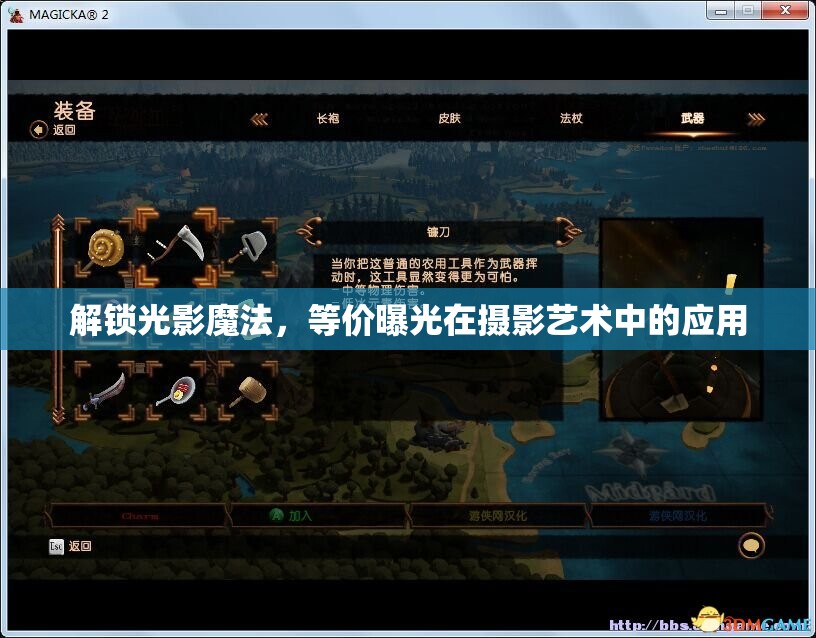The image size is (816, 638).
Task: Switch to the 皮肤 tab
Action: [x=449, y=119]
